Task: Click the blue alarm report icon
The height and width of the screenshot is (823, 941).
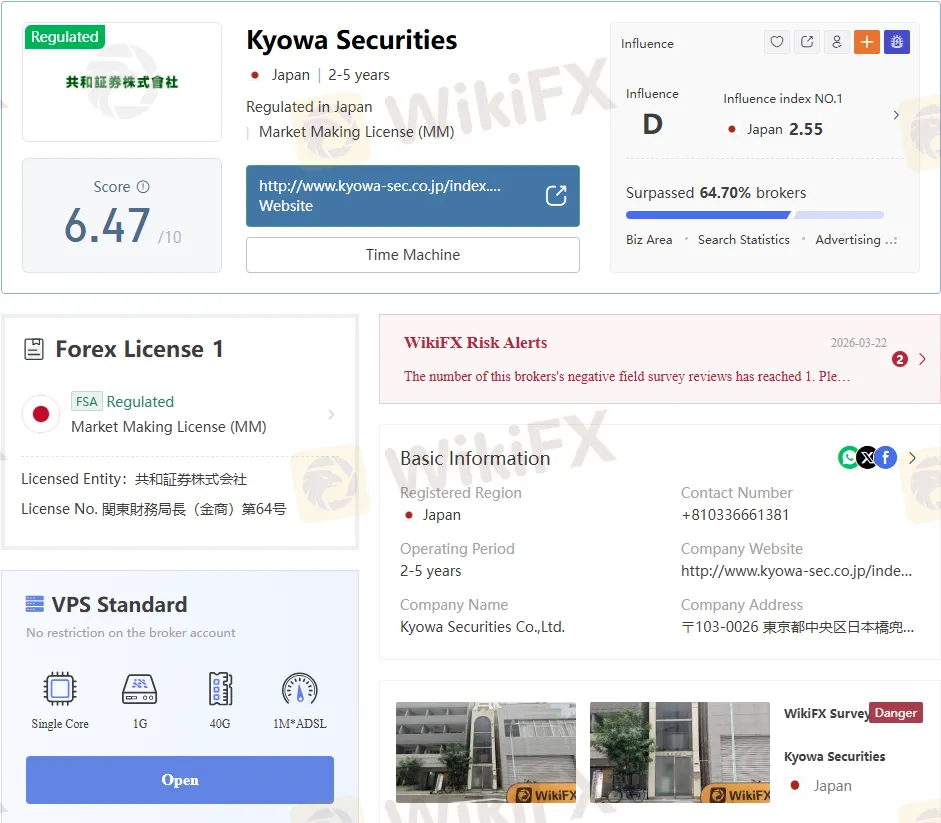Action: (896, 42)
